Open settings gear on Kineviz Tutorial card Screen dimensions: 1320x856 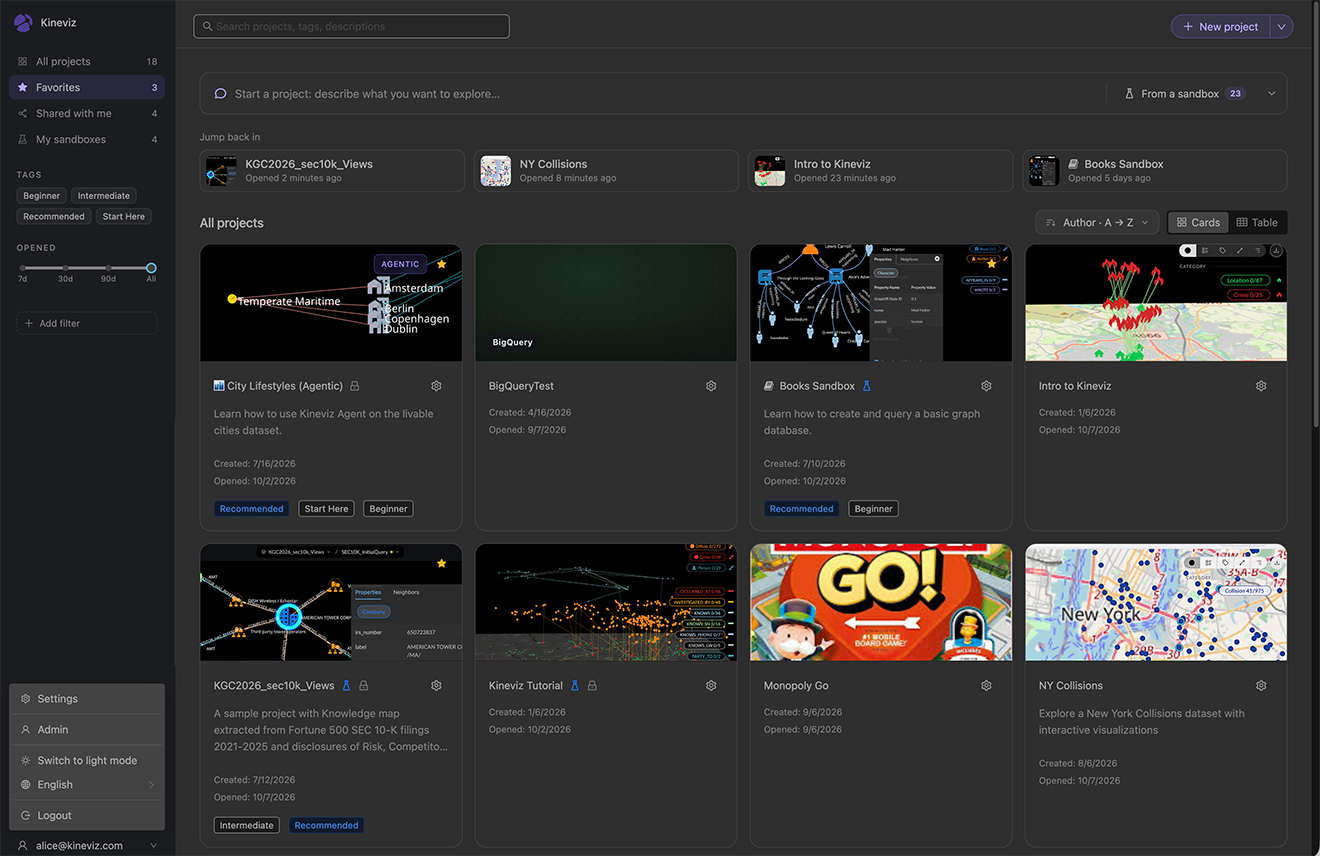(x=711, y=686)
